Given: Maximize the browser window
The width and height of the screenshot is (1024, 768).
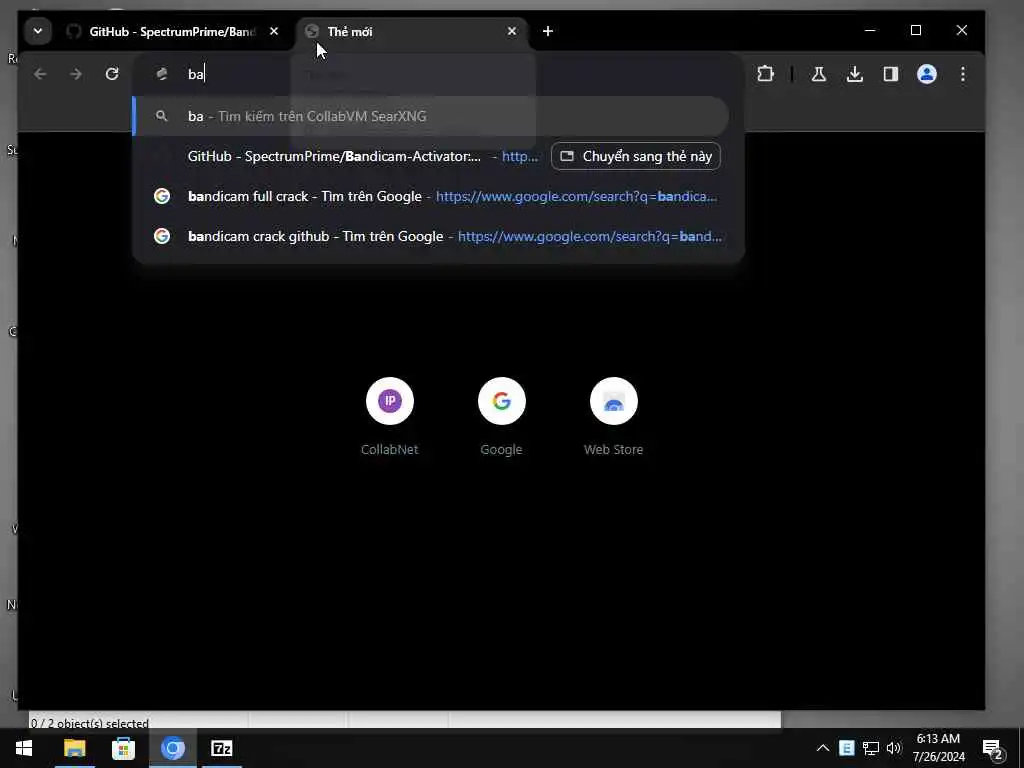Looking at the screenshot, I should point(916,30).
